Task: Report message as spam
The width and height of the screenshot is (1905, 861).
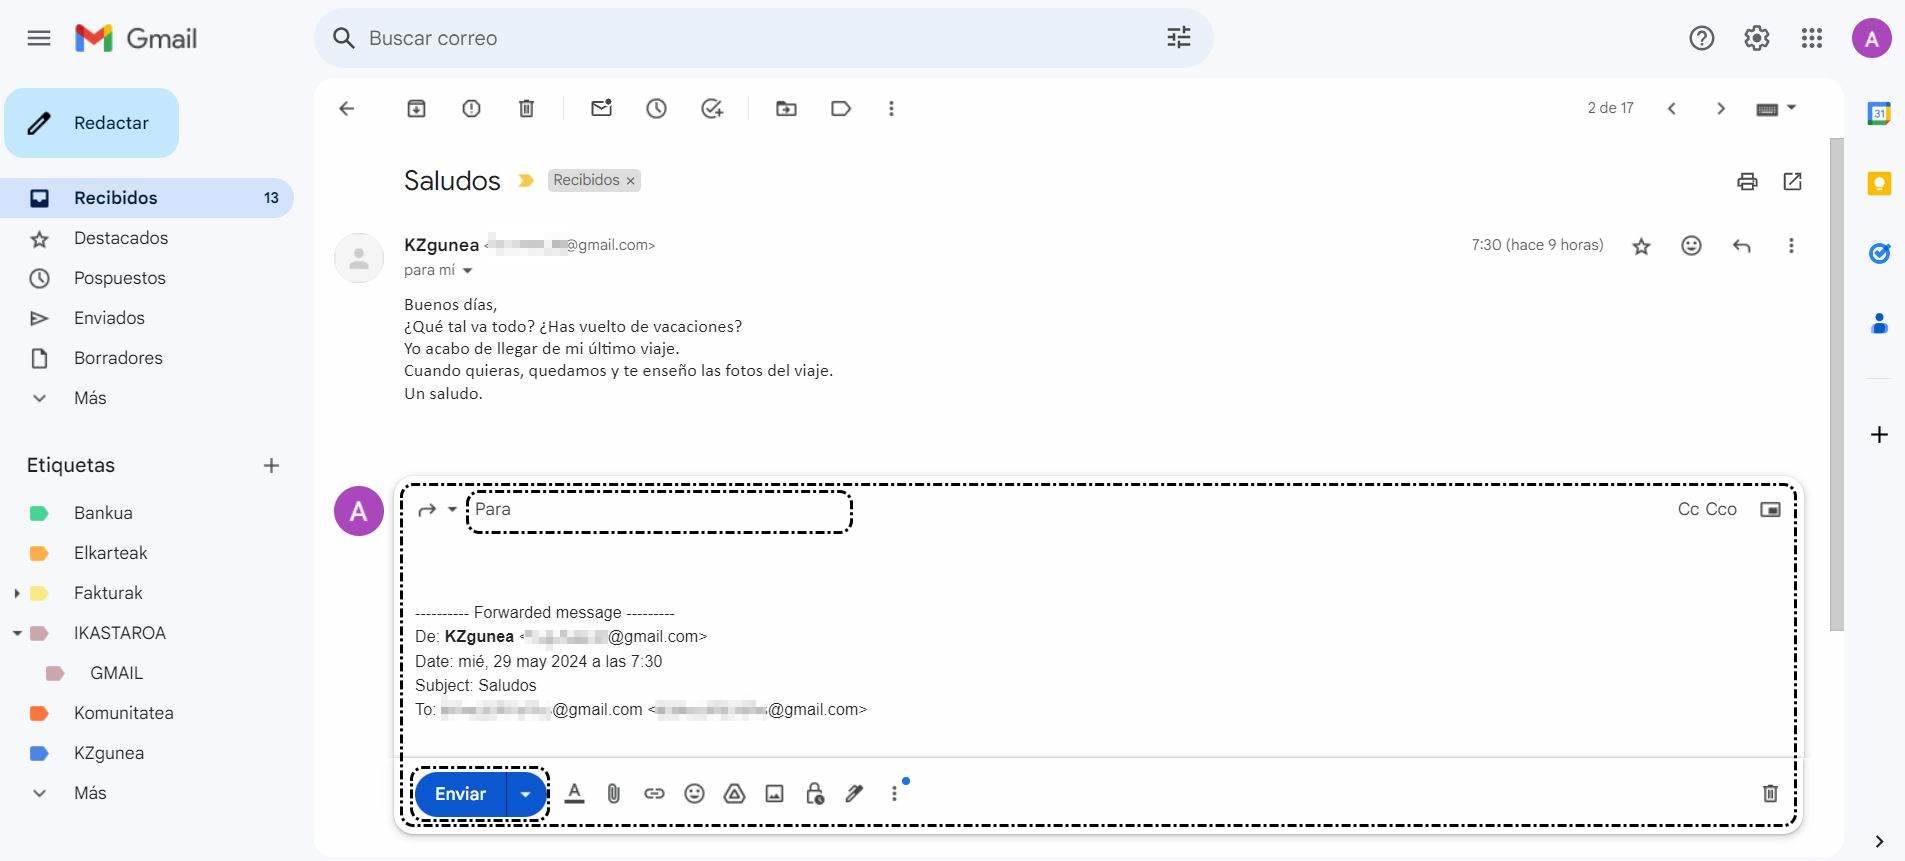Action: (x=471, y=108)
